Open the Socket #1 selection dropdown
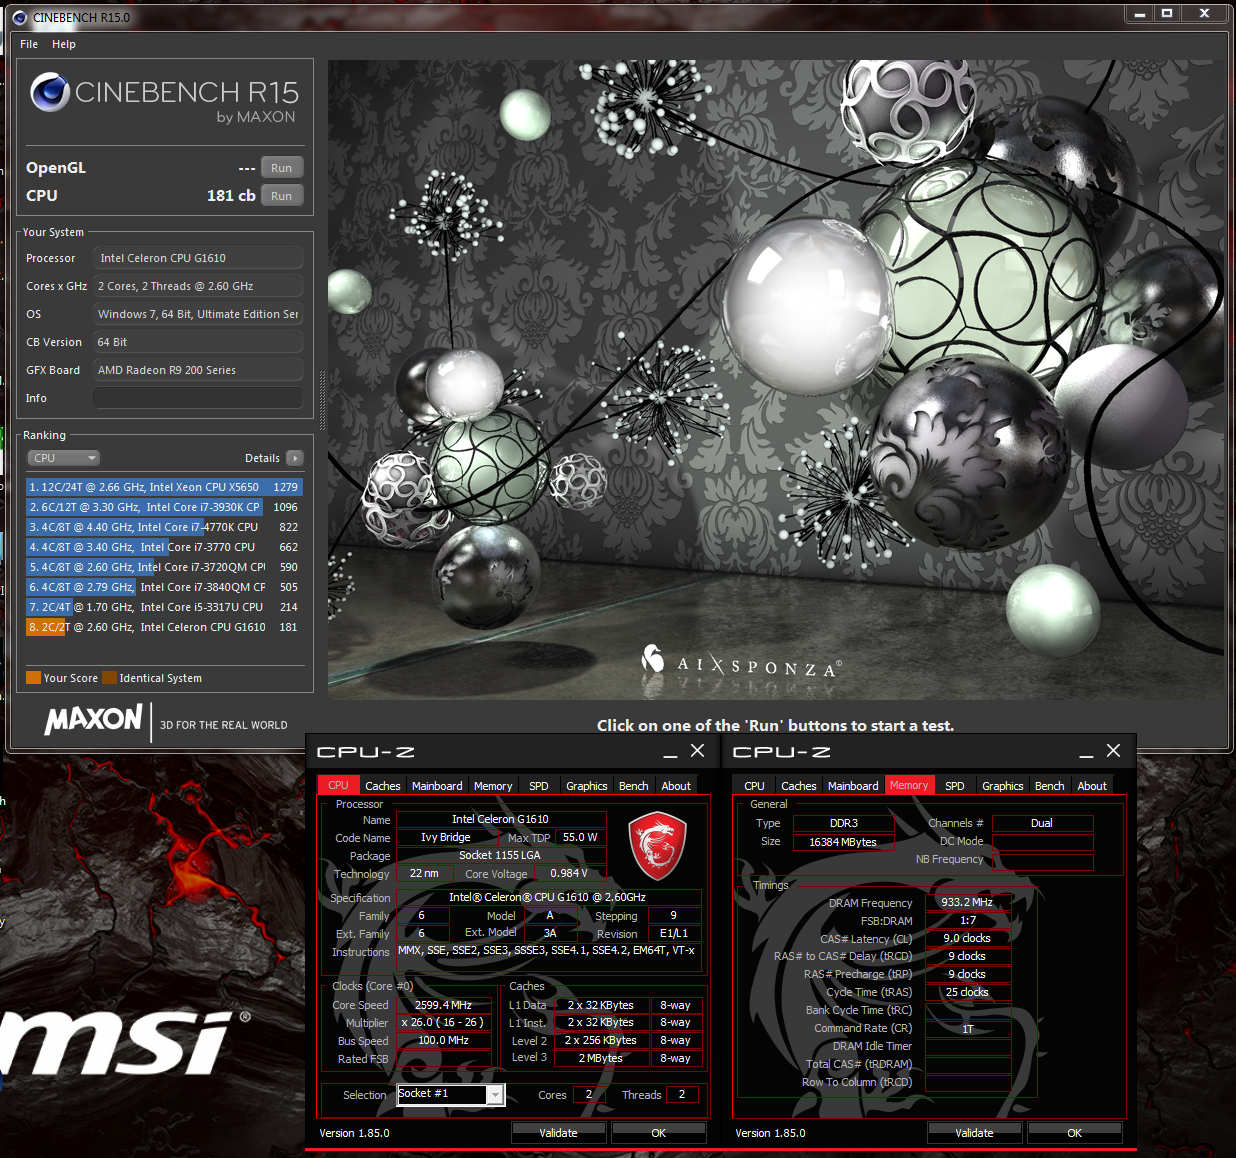Image resolution: width=1236 pixels, height=1158 pixels. click(451, 1095)
